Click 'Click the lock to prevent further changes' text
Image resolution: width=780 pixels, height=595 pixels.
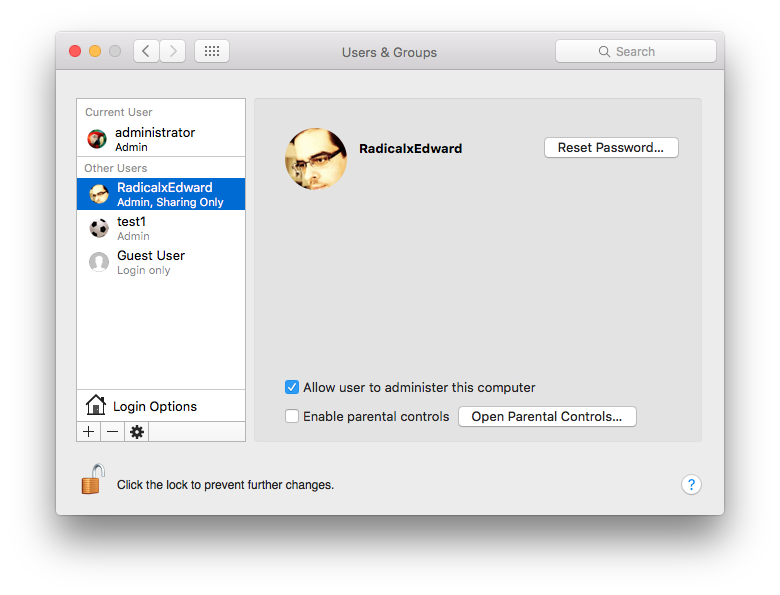pos(225,485)
